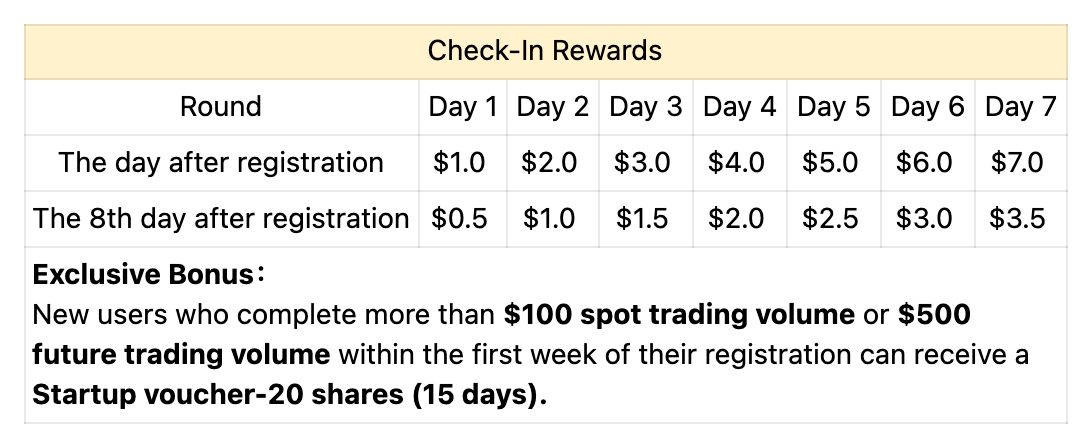This screenshot has height=448, width=1092.
Task: Click the $3.5 reward cell
Action: (1017, 218)
